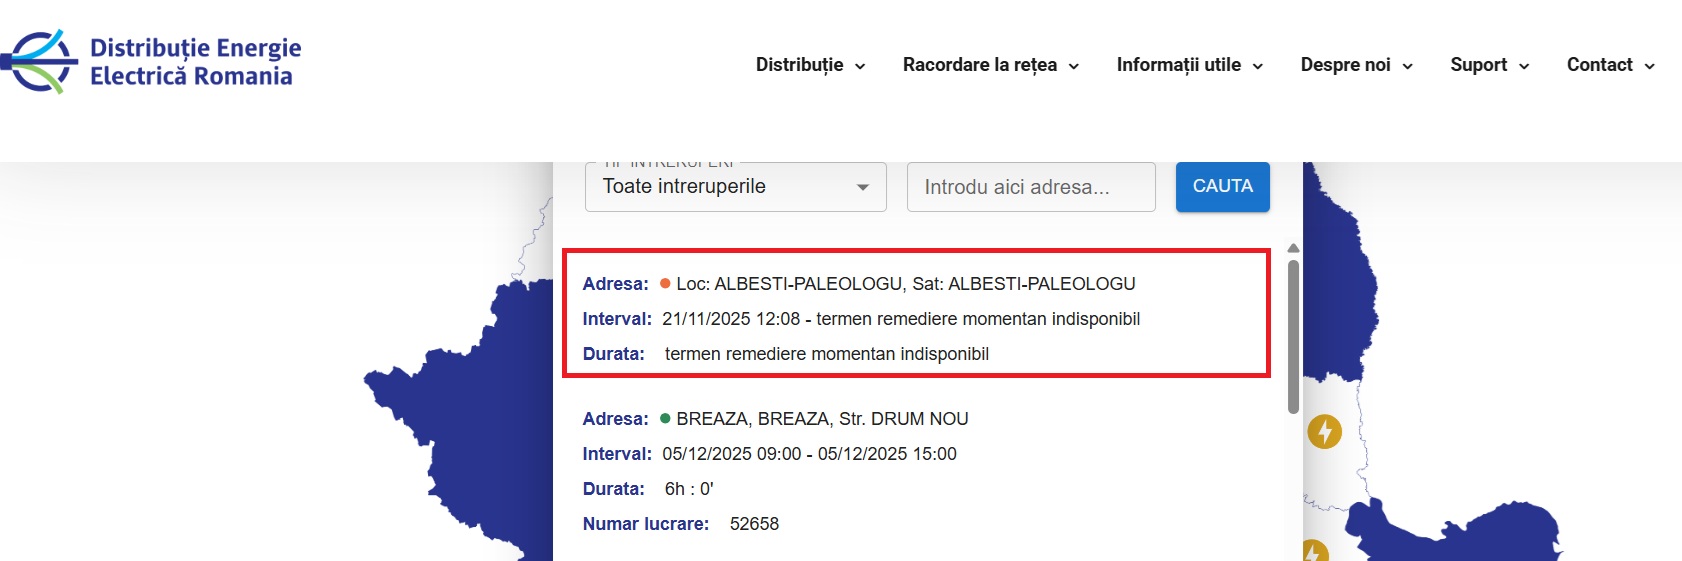Expand the chevron next to Contact
The height and width of the screenshot is (561, 1682).
1649,66
